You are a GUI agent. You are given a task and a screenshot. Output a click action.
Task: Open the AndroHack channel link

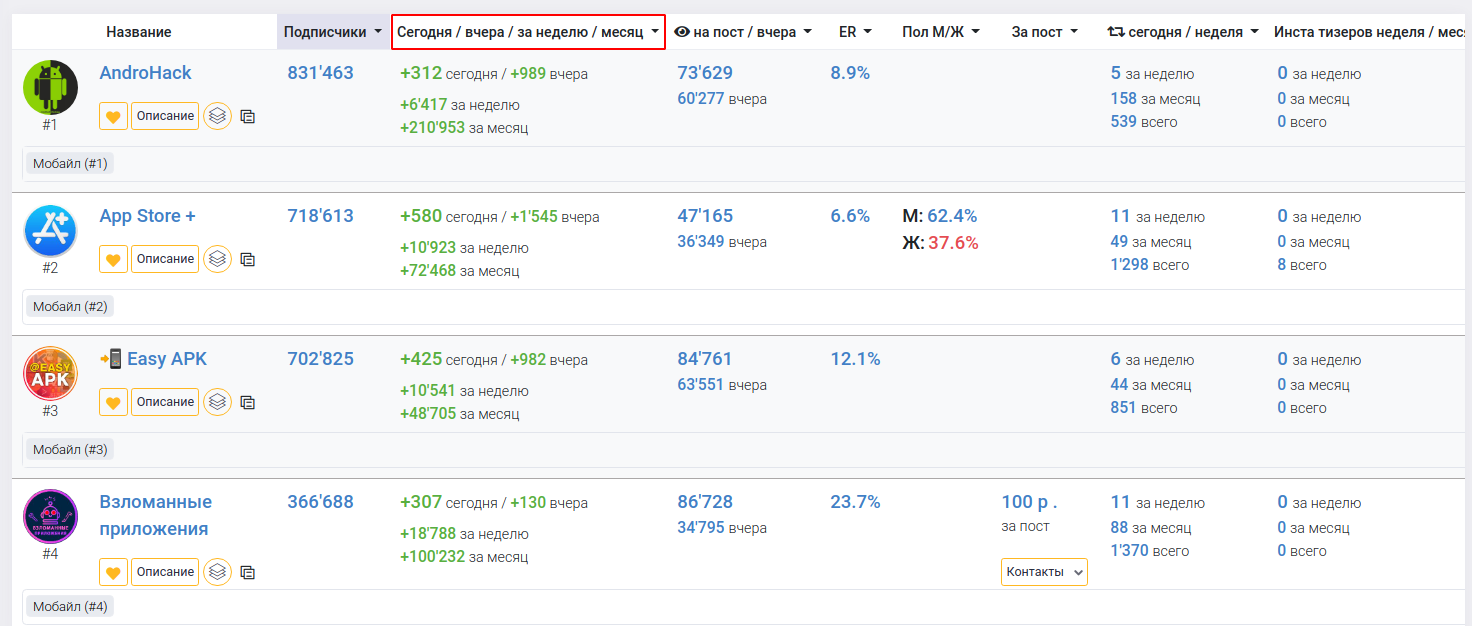[x=145, y=73]
